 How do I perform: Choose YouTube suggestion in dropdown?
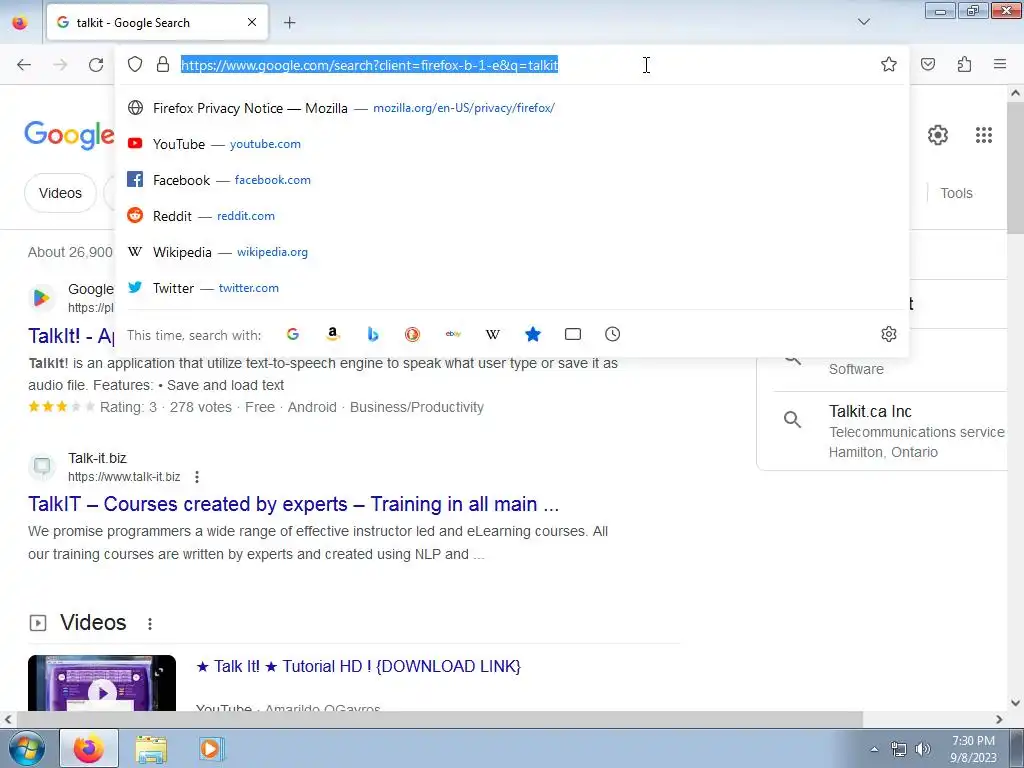512,144
